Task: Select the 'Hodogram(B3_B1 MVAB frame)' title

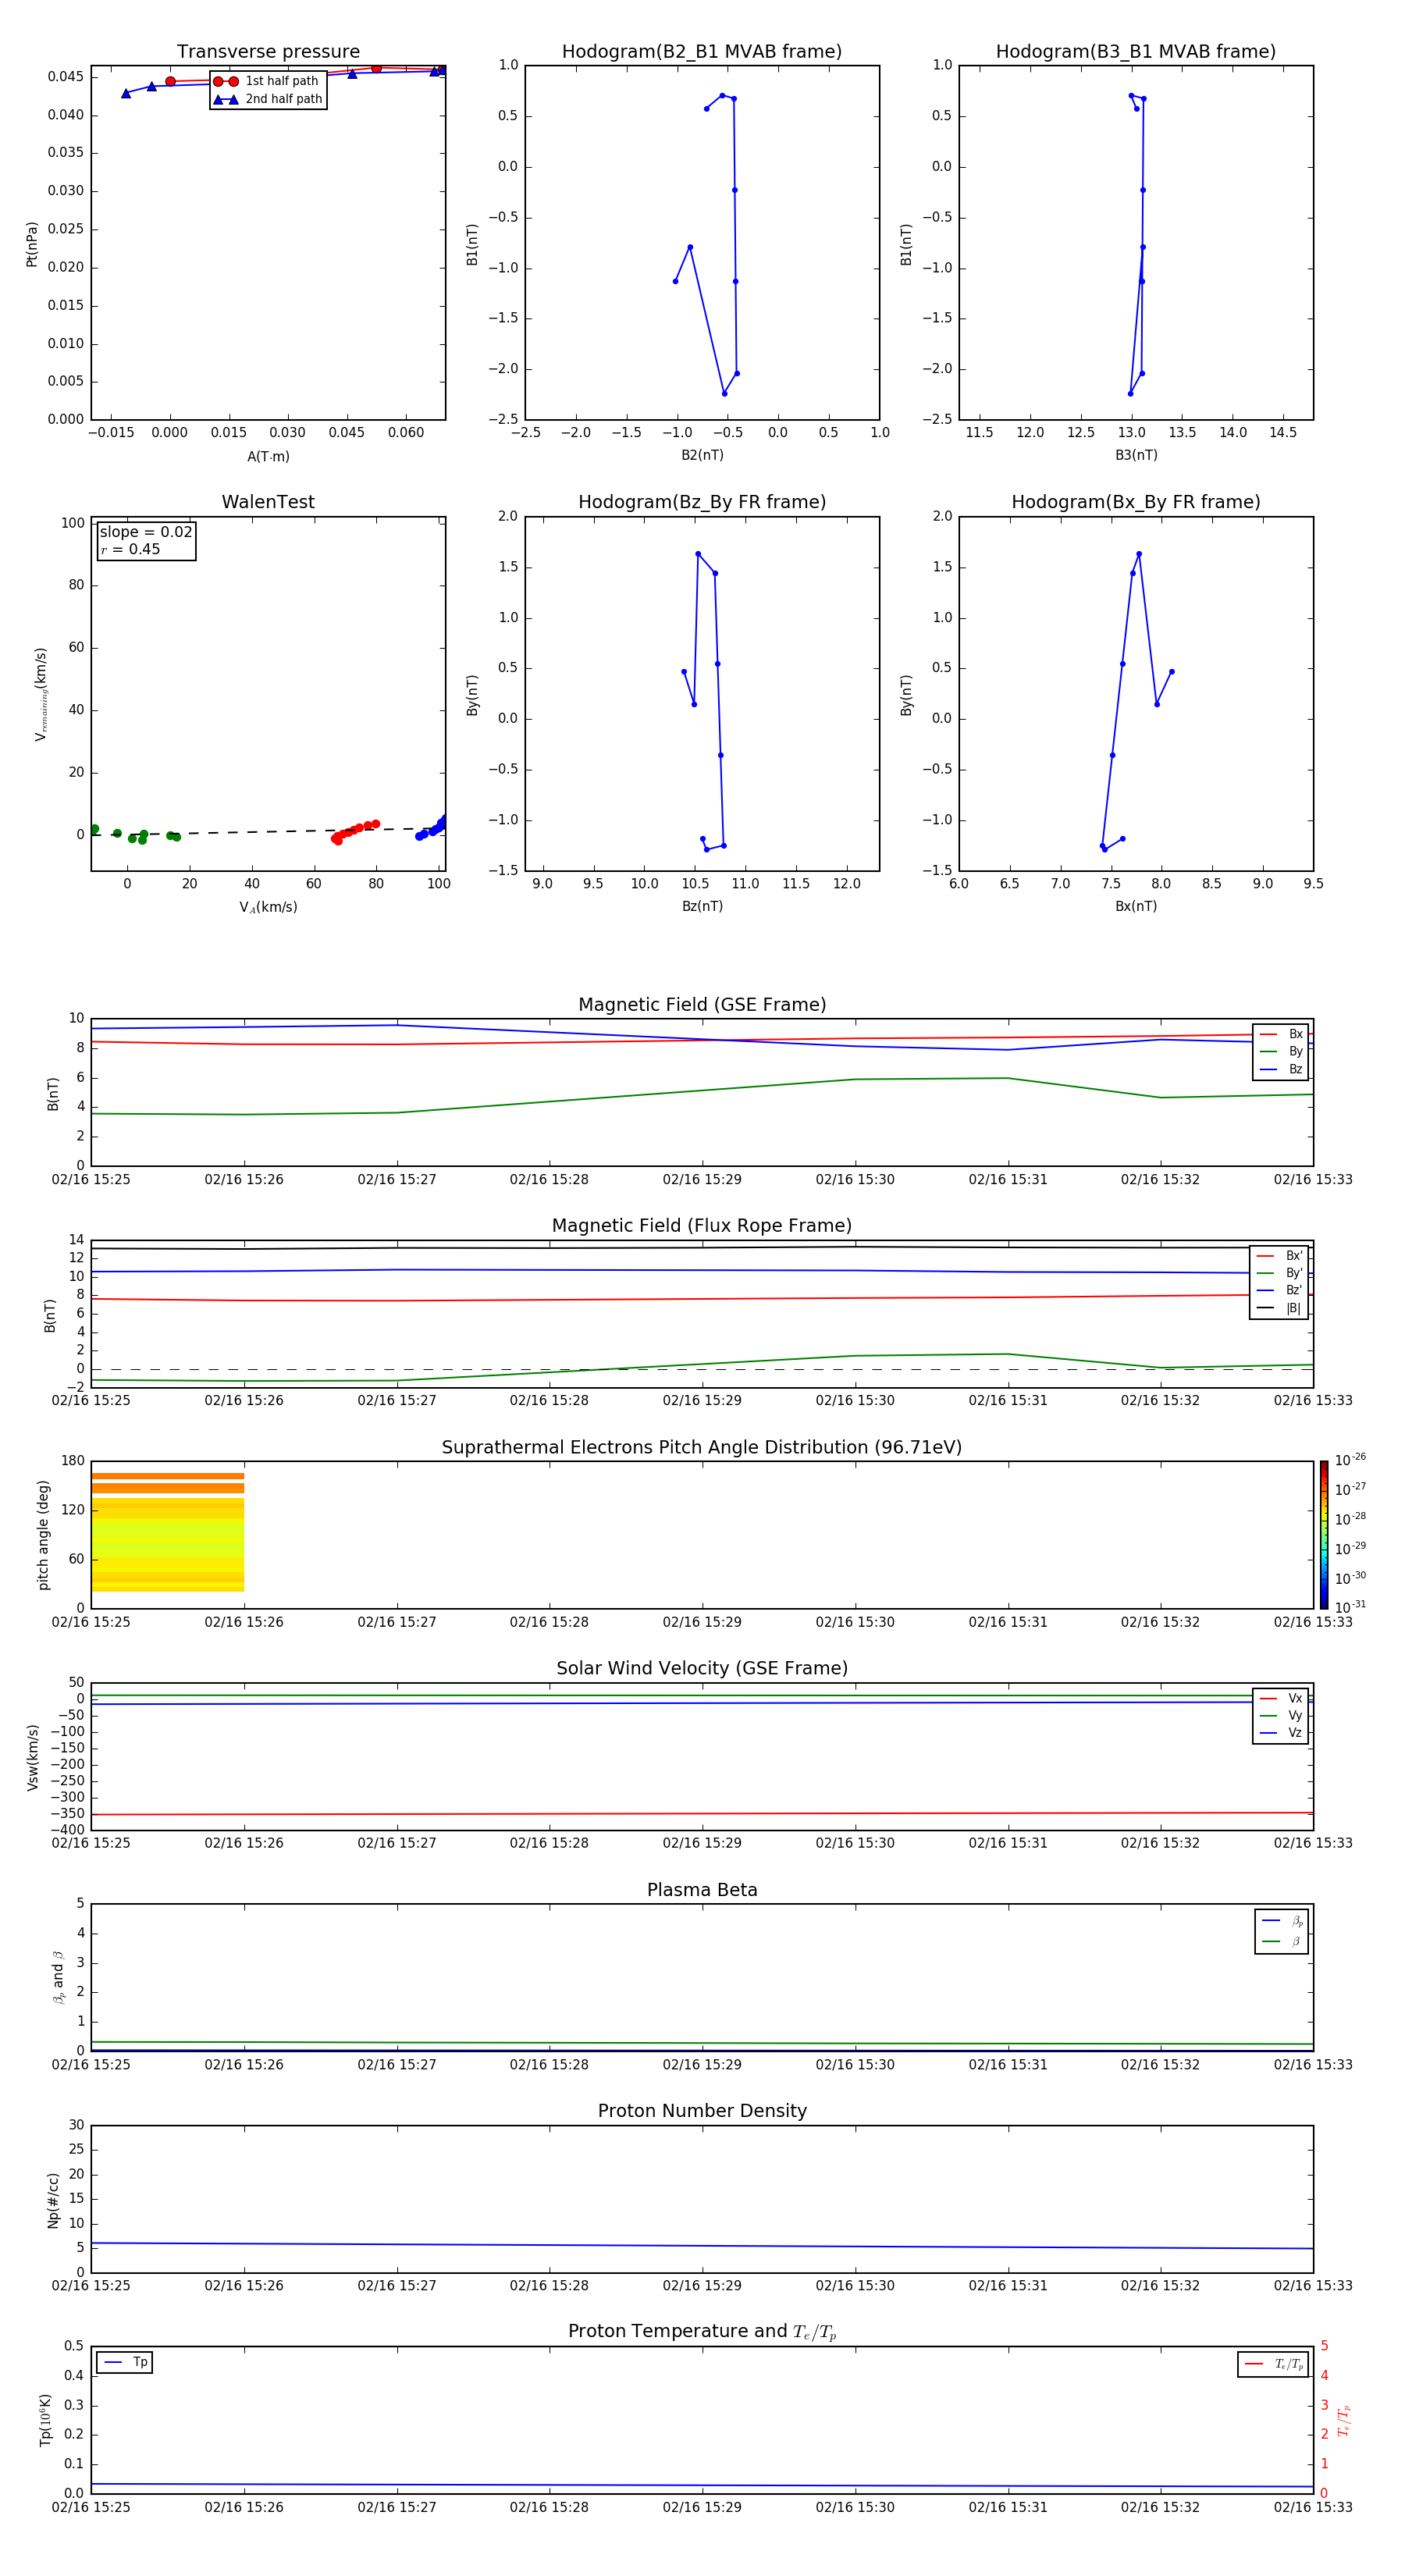Action: 1136,52
